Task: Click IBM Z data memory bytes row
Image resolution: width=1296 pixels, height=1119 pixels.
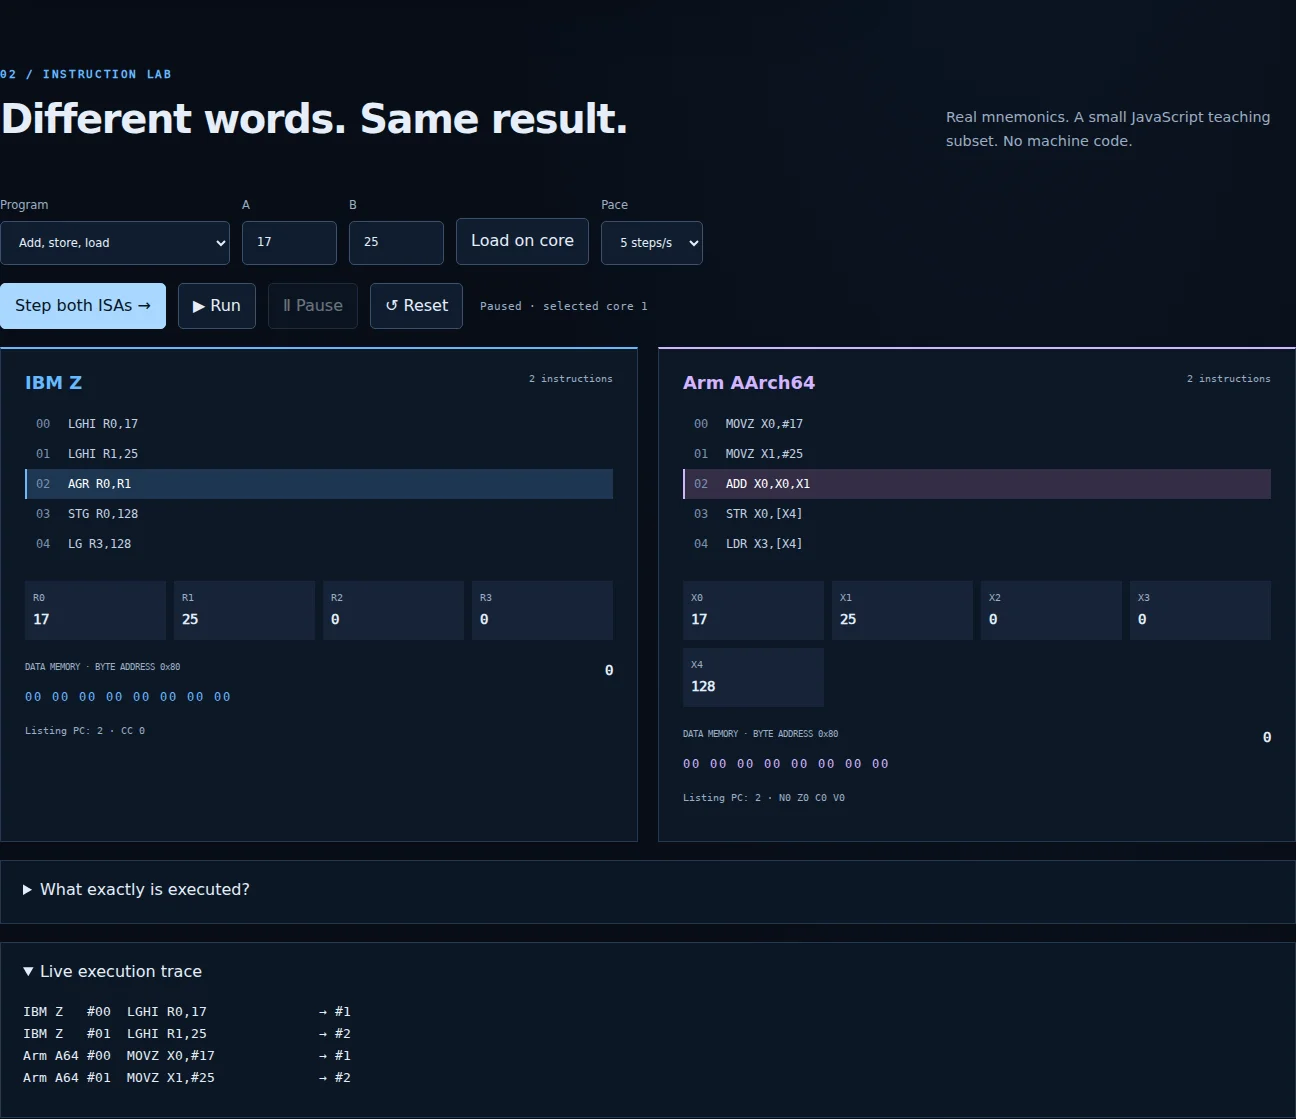Action: point(128,697)
